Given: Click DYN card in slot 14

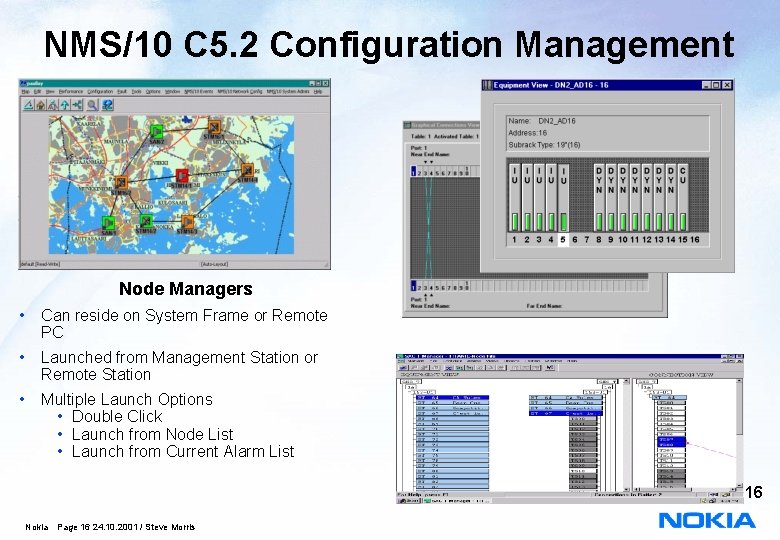Looking at the screenshot, I should (671, 197).
